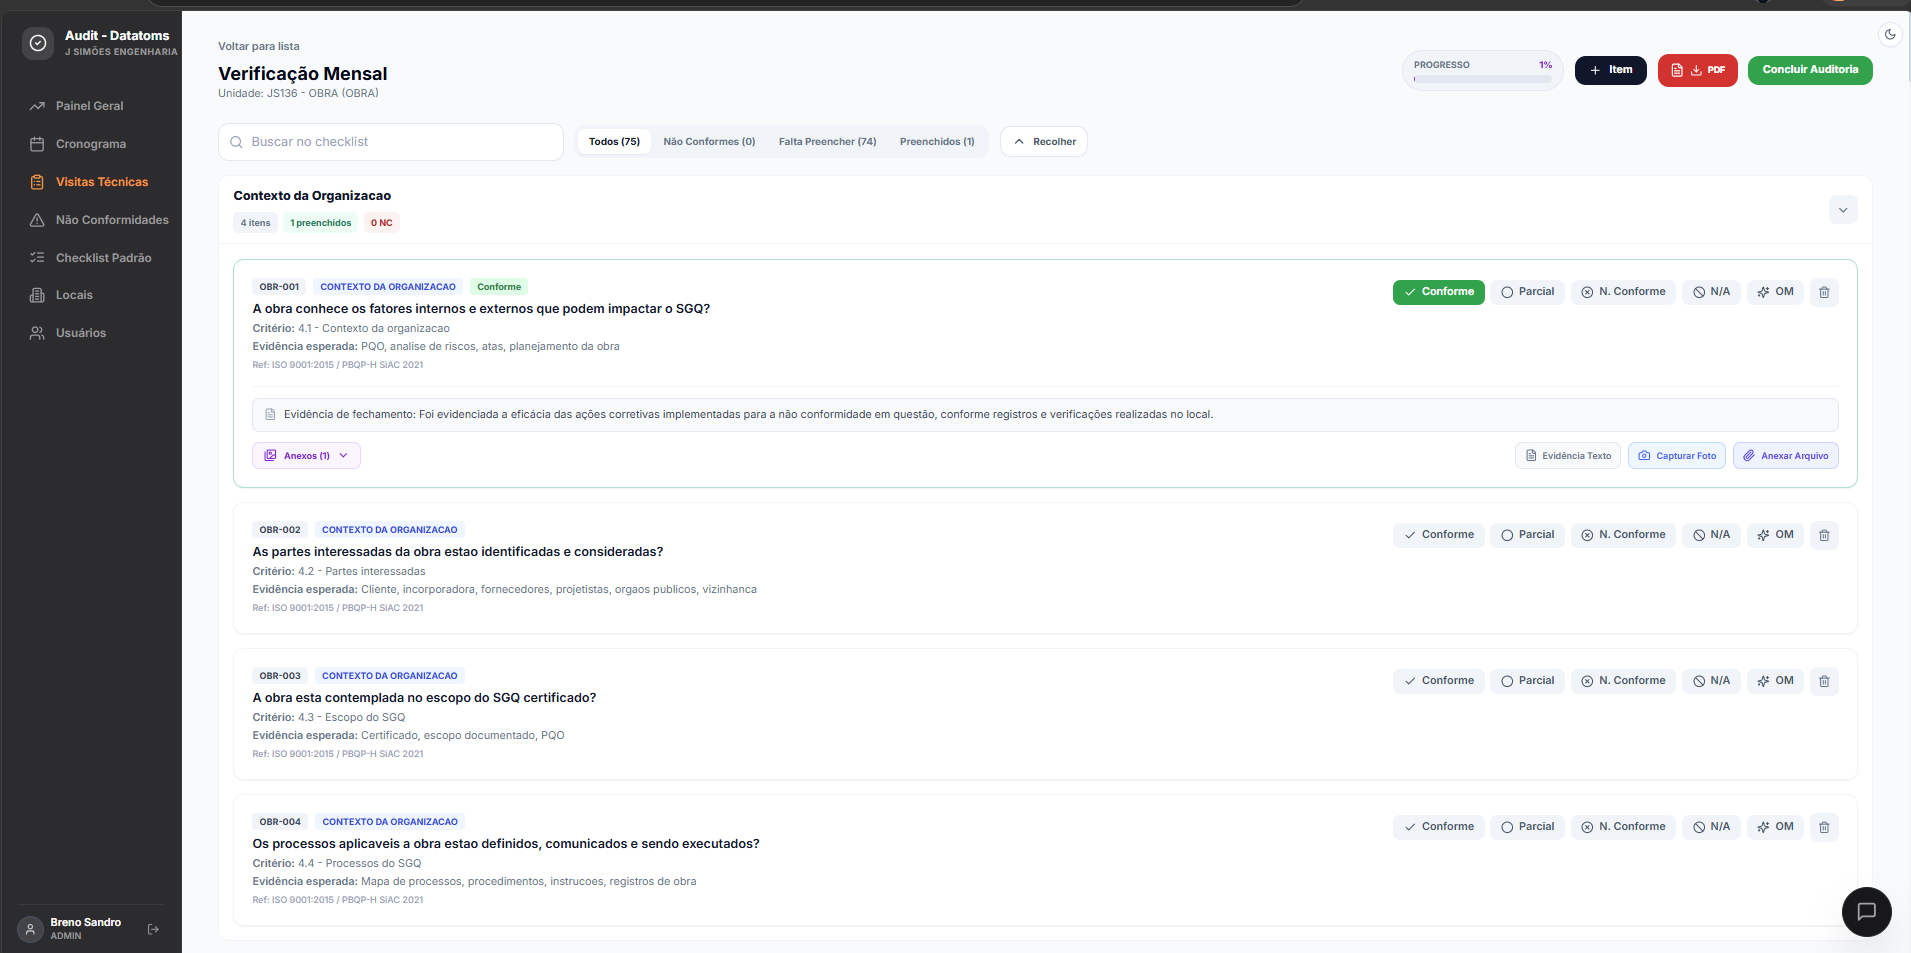Viewport: 1911px width, 953px height.
Task: Click the Breno Sandro user avatar
Action: pyautogui.click(x=31, y=929)
